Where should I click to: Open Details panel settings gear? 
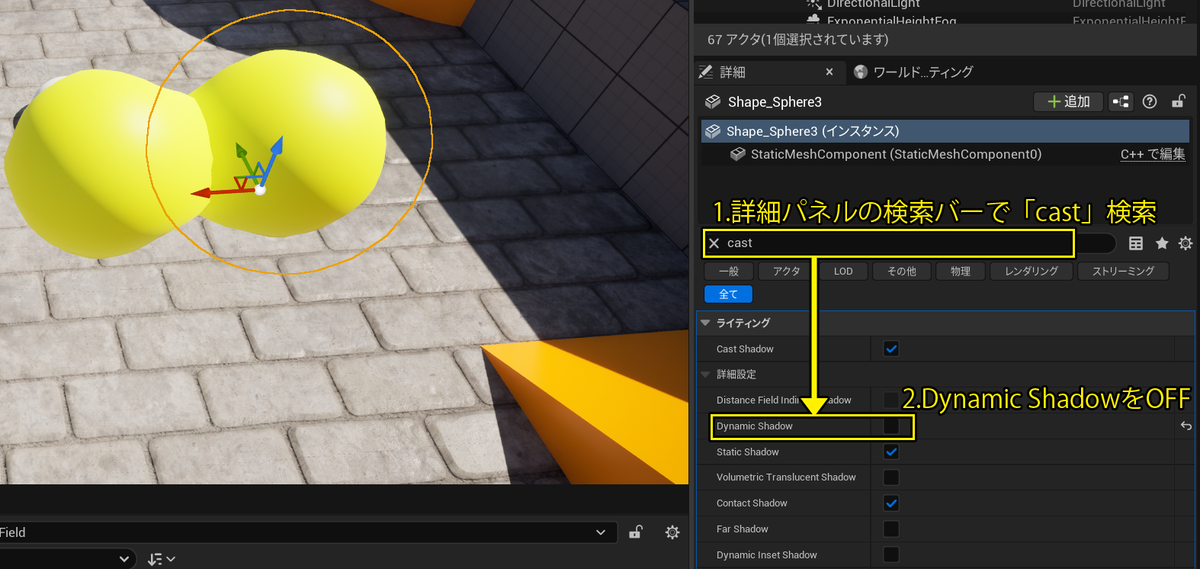click(1185, 243)
